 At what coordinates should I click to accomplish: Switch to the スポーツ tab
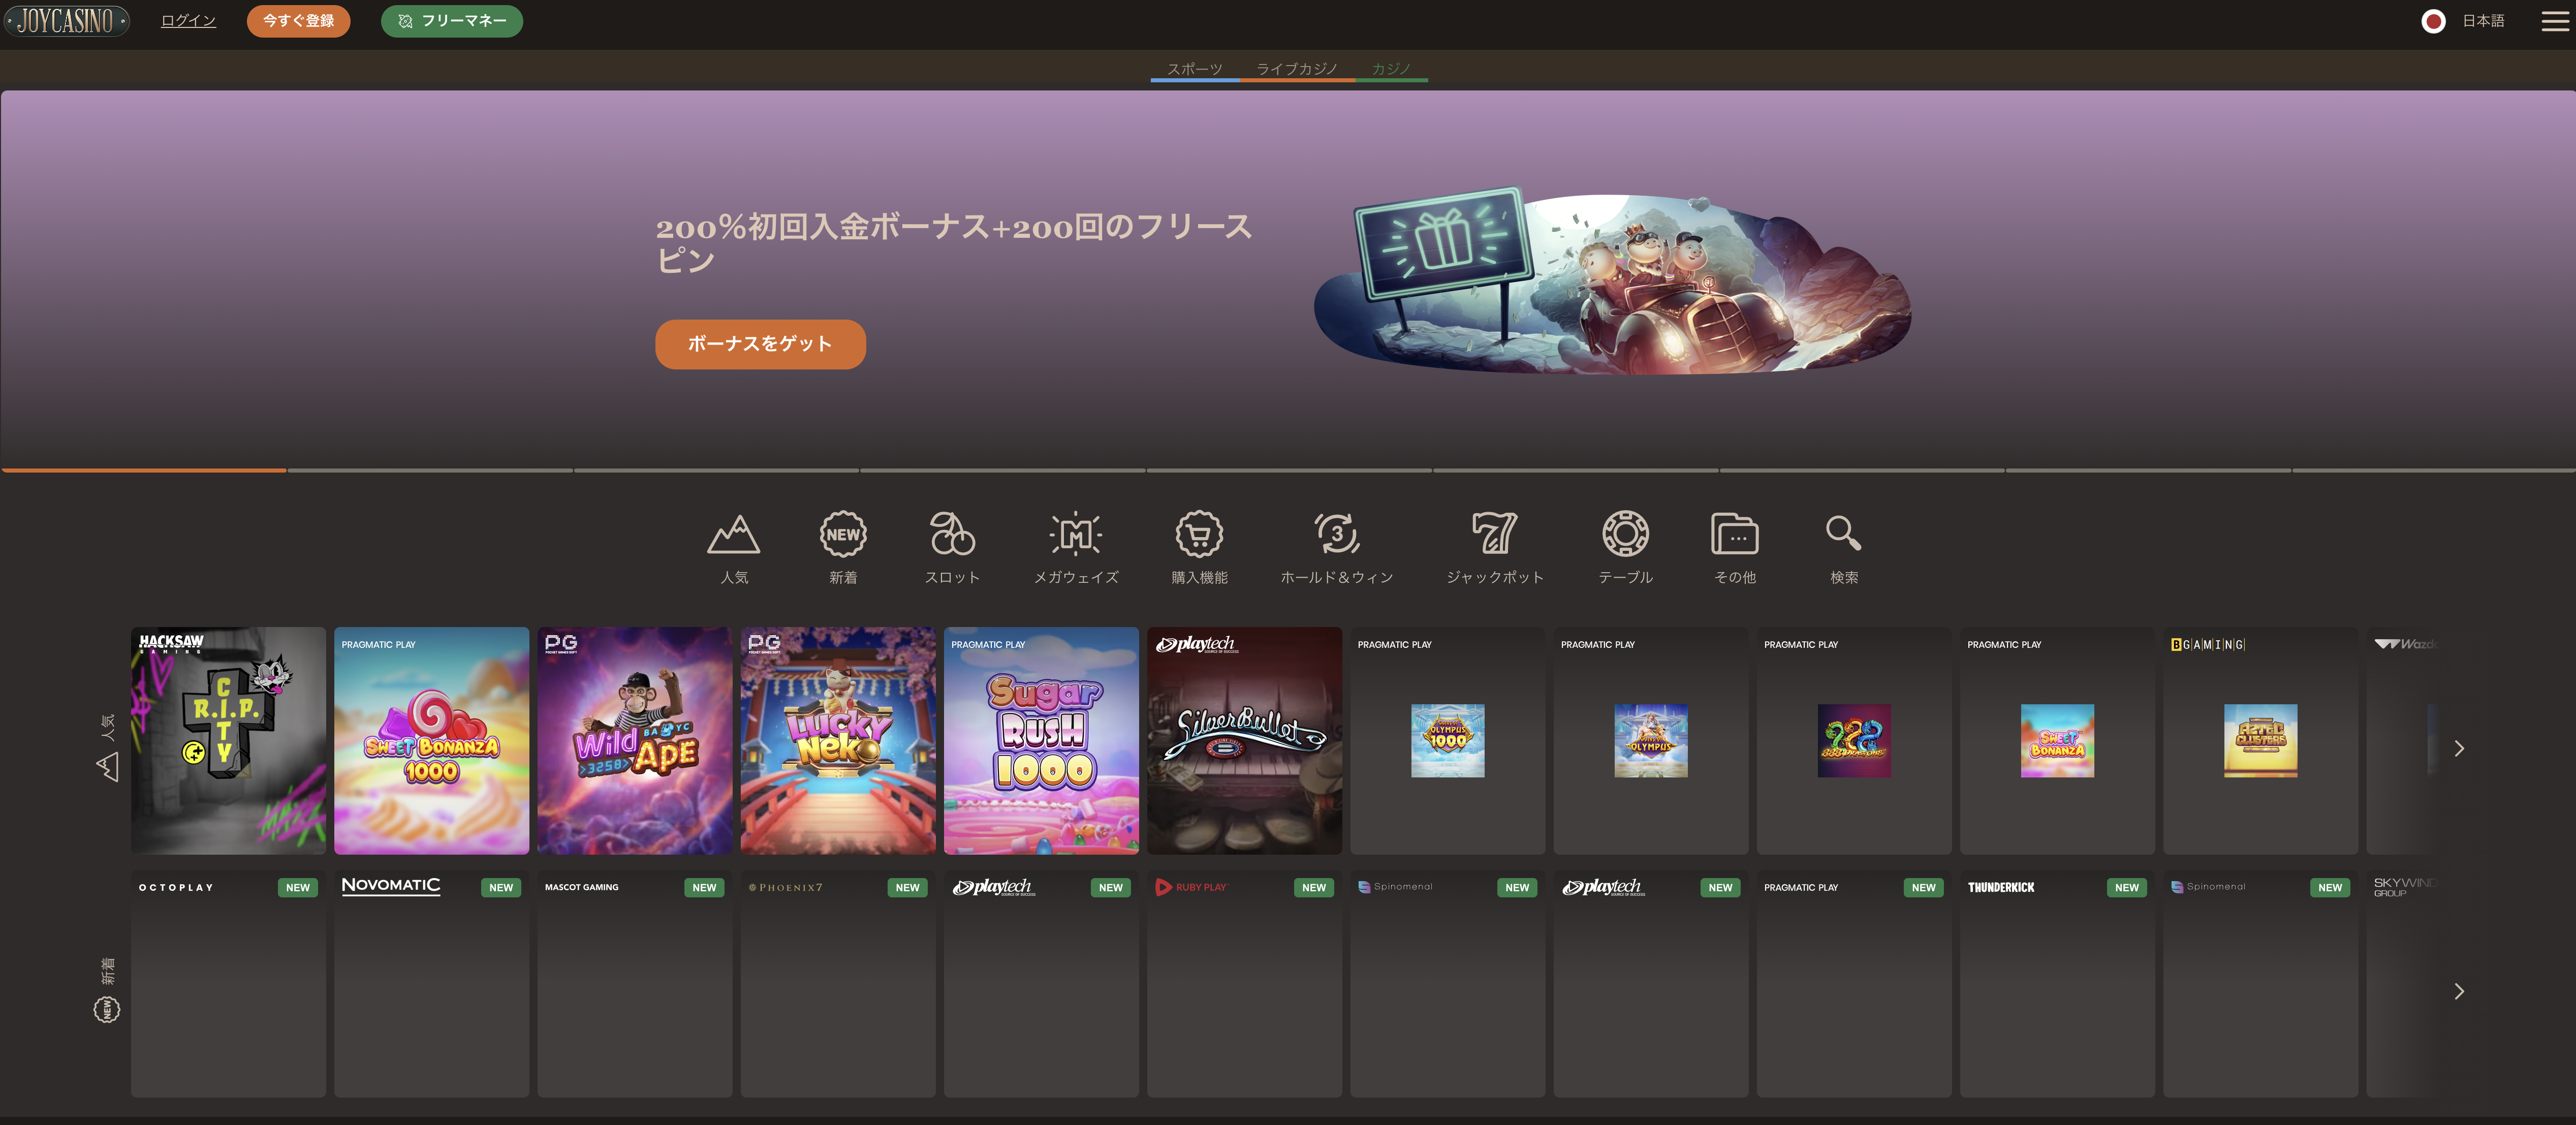1195,69
